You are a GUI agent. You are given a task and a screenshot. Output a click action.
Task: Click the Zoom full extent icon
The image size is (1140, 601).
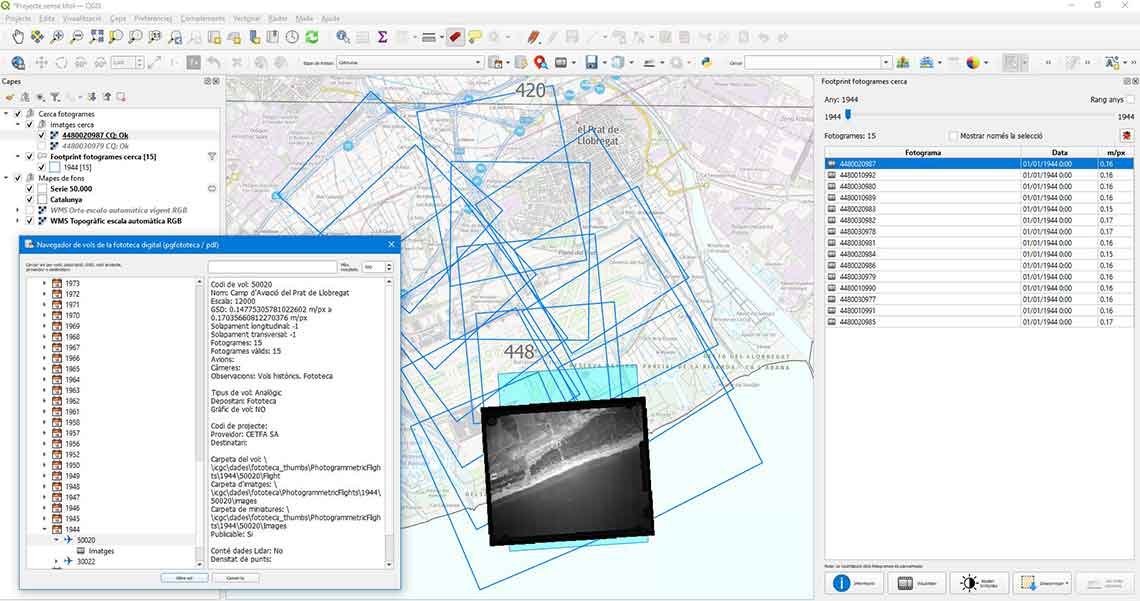click(96, 37)
